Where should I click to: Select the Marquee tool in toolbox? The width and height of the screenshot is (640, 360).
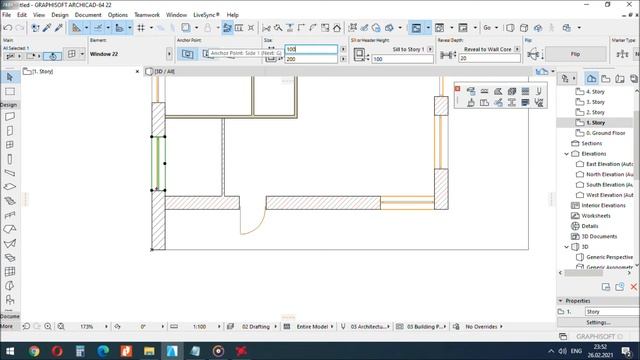[x=10, y=91]
